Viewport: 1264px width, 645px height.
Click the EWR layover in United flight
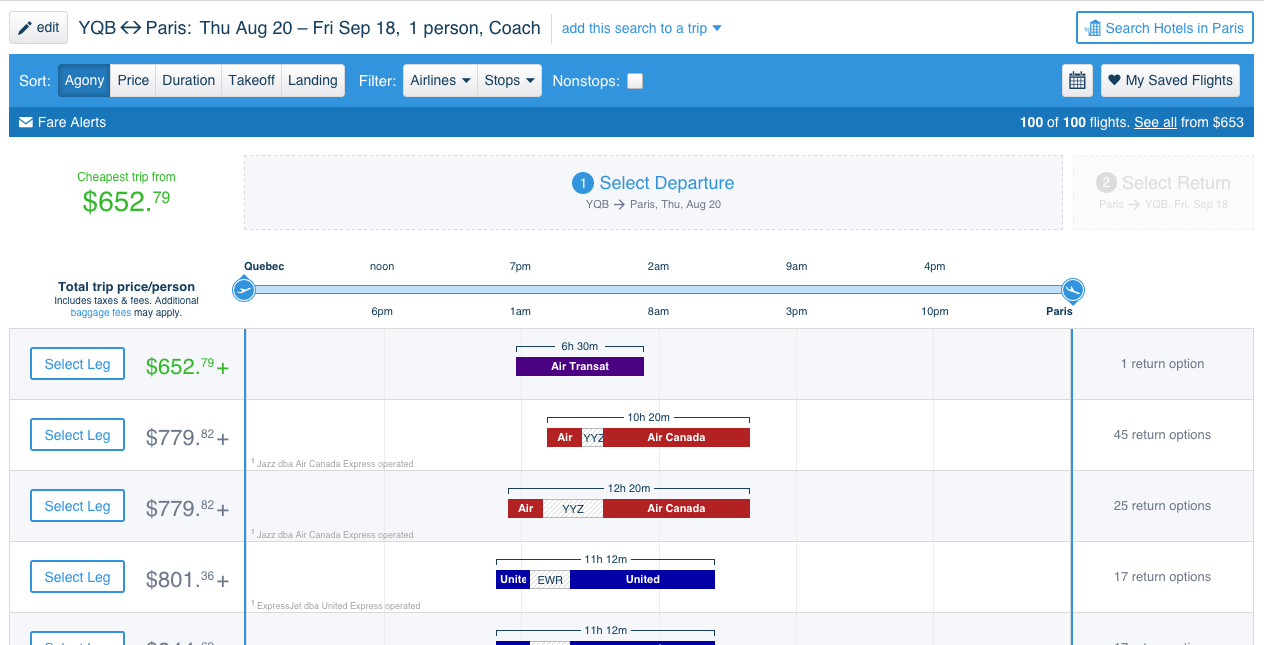(x=550, y=580)
